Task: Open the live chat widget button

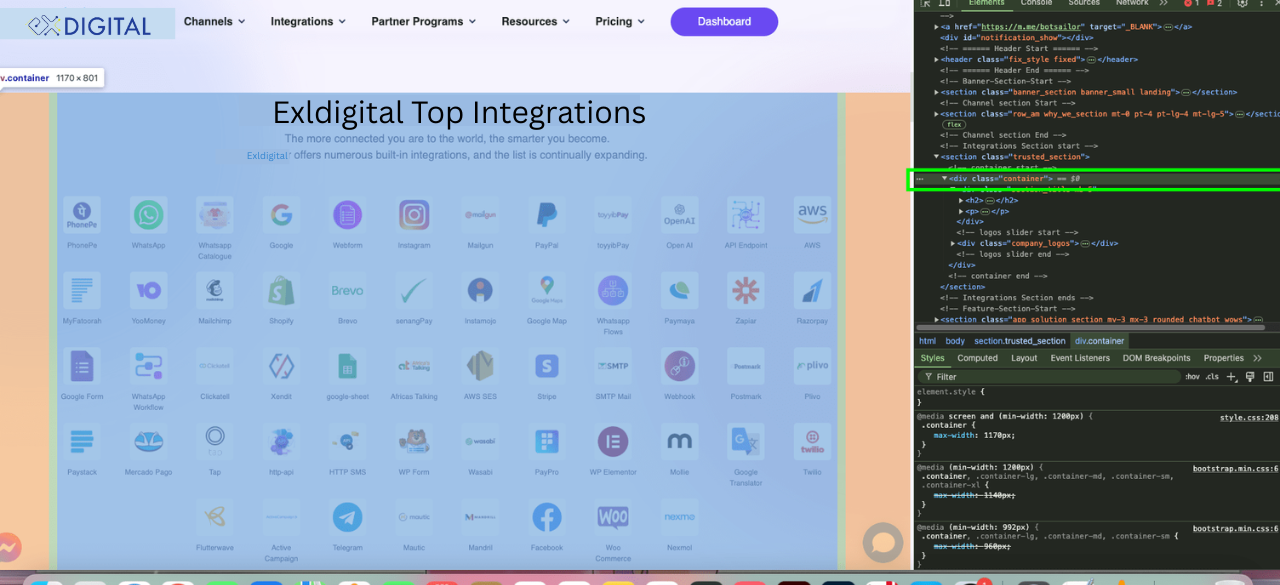Action: coord(883,543)
